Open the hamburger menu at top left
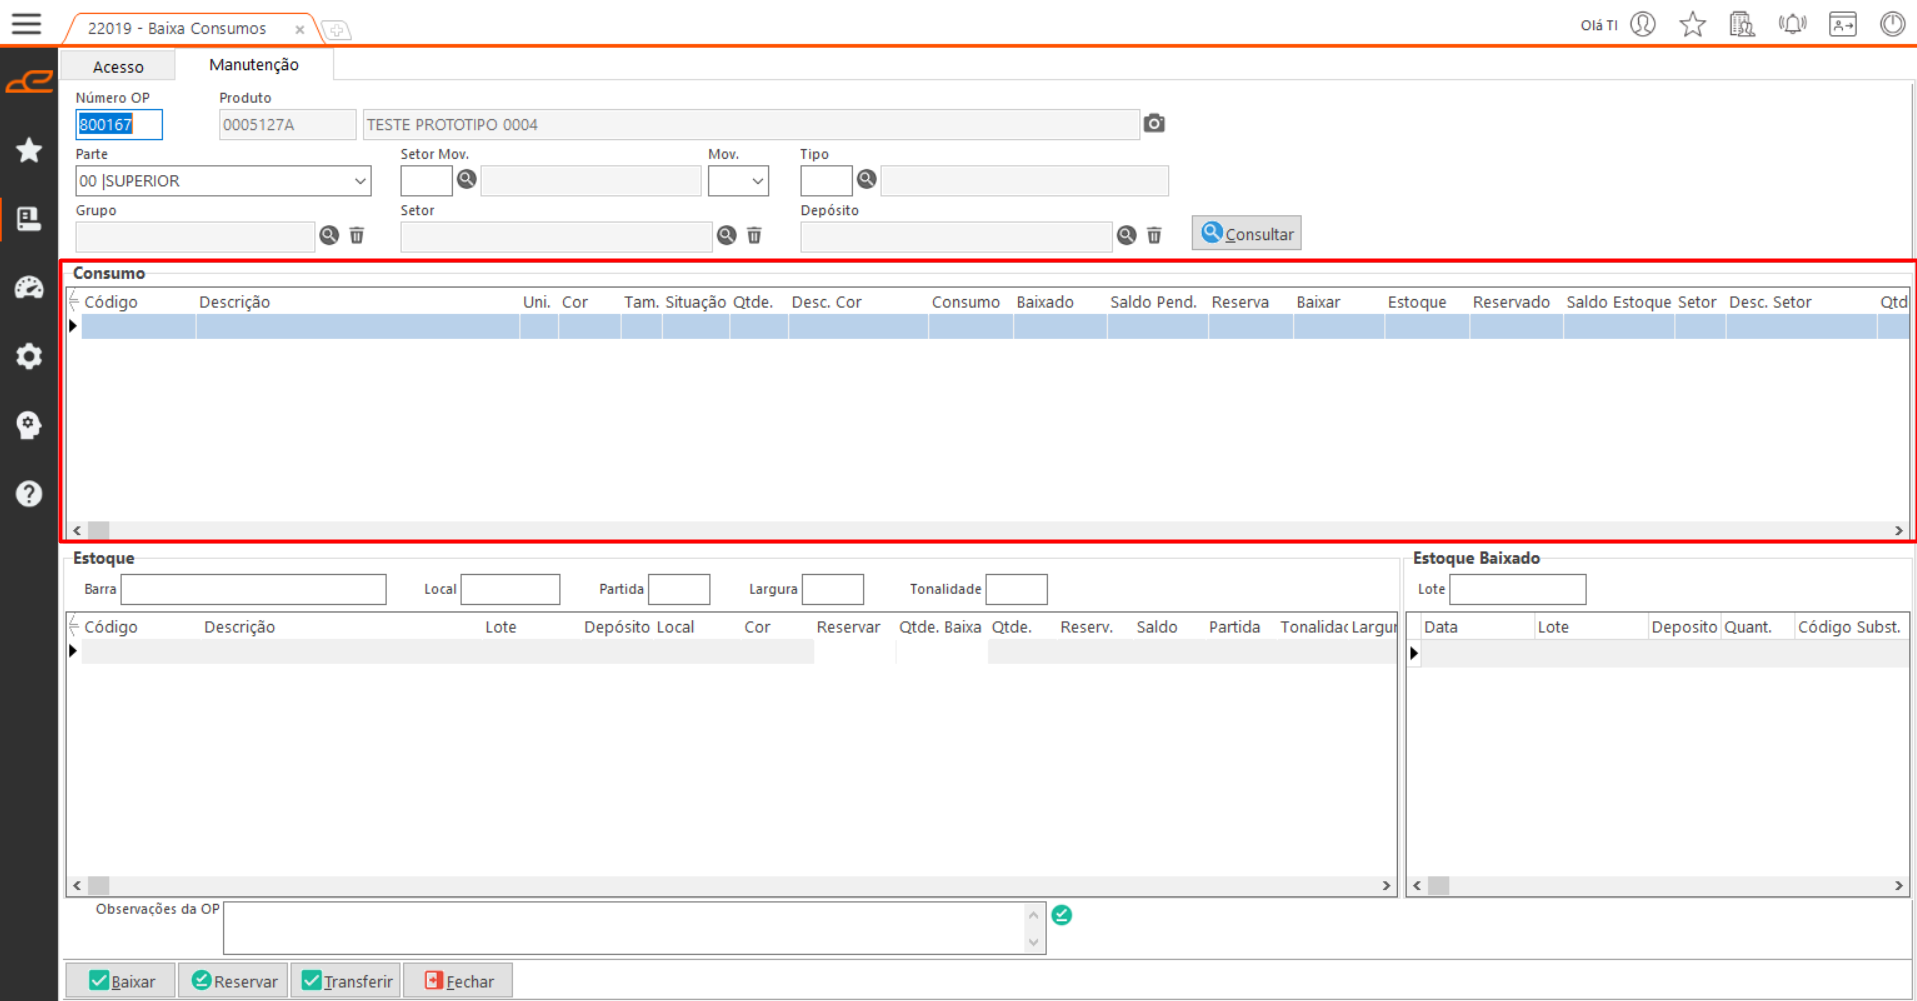Screen dimensions: 1917x1001 [x=27, y=24]
